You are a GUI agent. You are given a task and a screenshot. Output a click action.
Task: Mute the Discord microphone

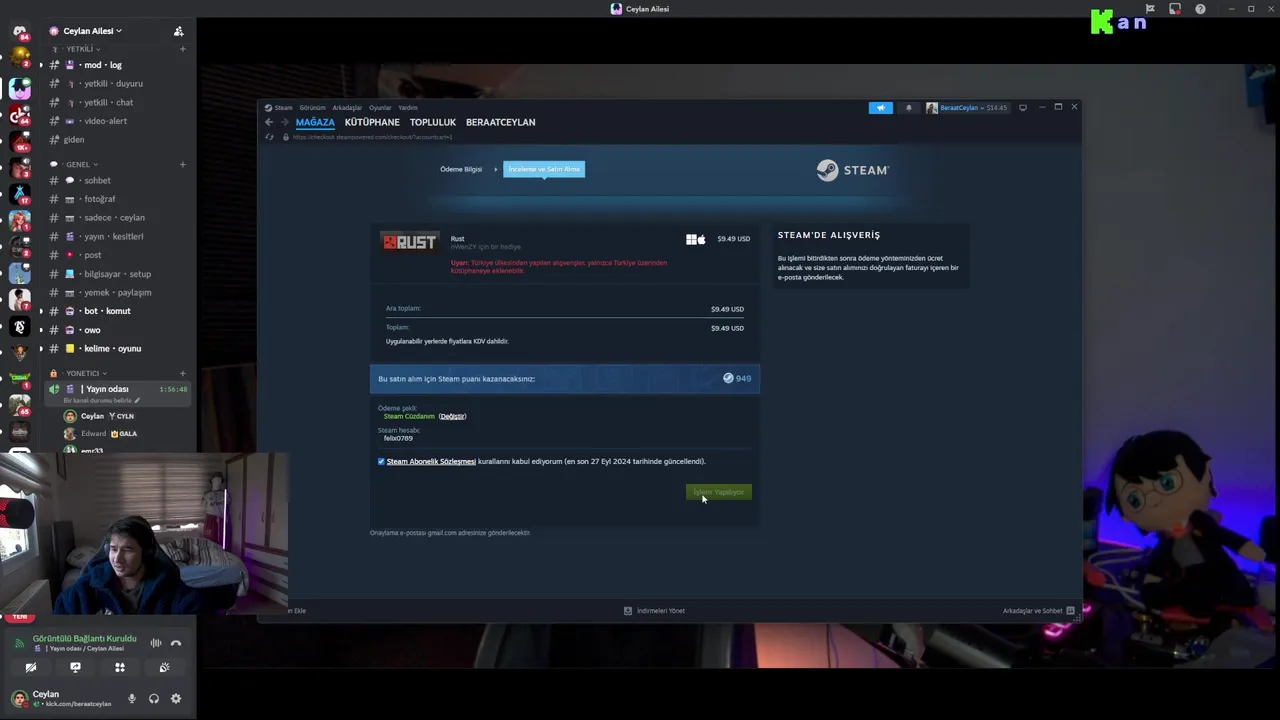(x=131, y=699)
